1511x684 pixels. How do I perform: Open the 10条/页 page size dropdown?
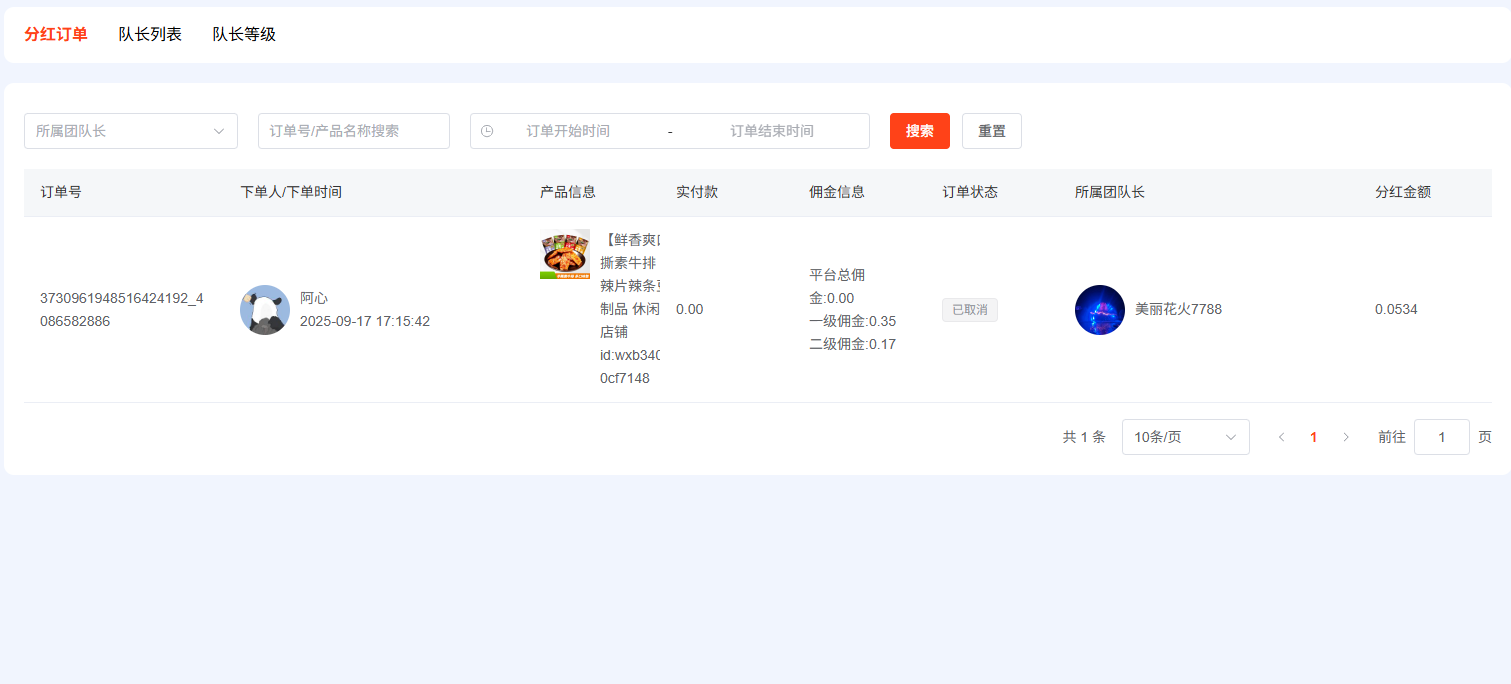[x=1185, y=437]
